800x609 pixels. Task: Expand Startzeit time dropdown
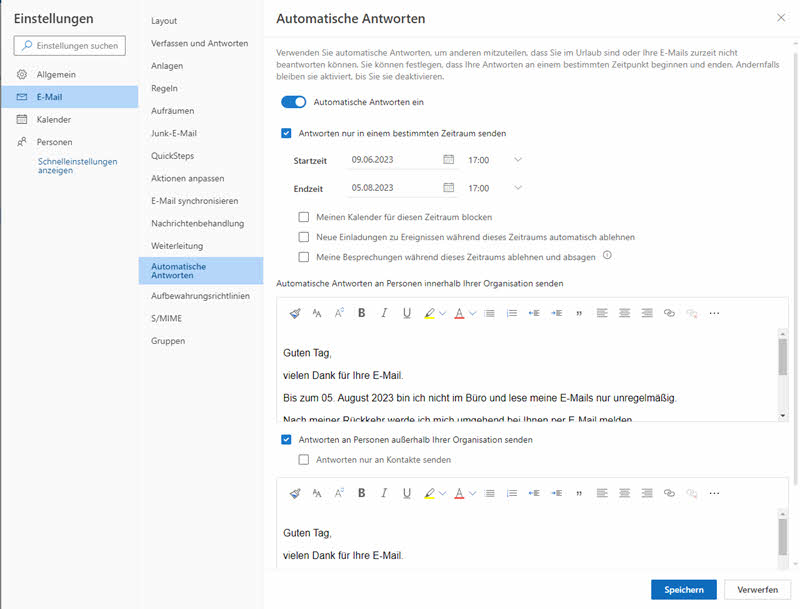coord(518,160)
